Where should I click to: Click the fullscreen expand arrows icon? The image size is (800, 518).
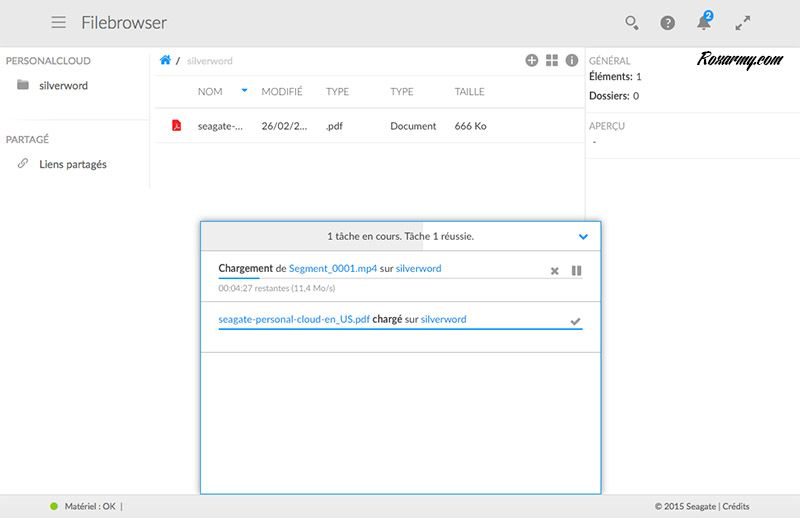(x=742, y=22)
